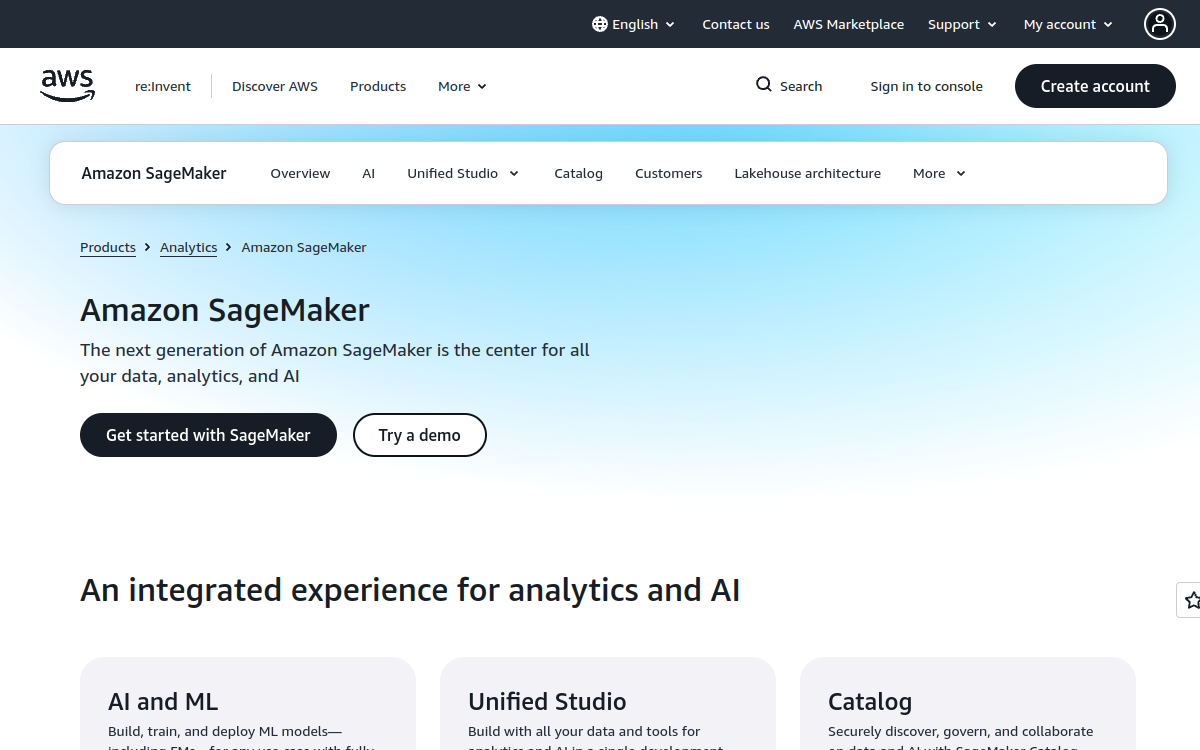The height and width of the screenshot is (750, 1200).
Task: Open the Catalog card
Action: point(968,703)
